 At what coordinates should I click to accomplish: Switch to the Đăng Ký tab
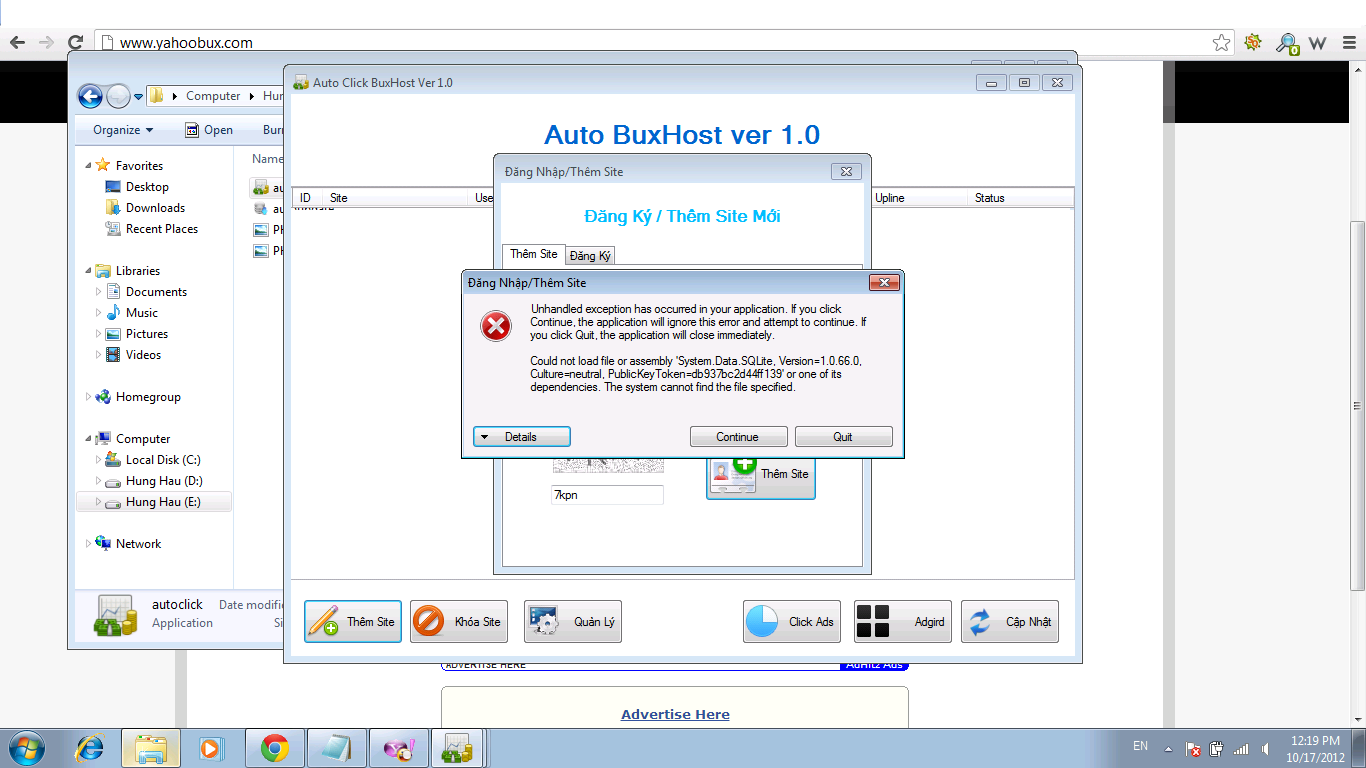[x=590, y=256]
